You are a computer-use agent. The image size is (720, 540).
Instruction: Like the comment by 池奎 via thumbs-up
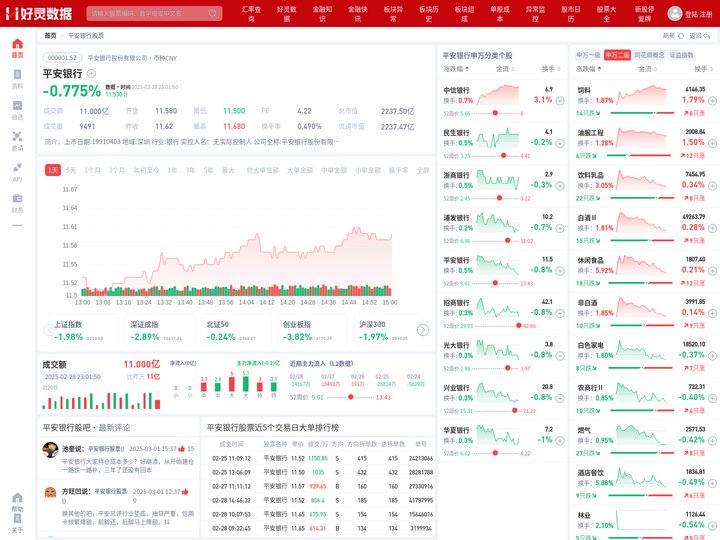tap(181, 449)
